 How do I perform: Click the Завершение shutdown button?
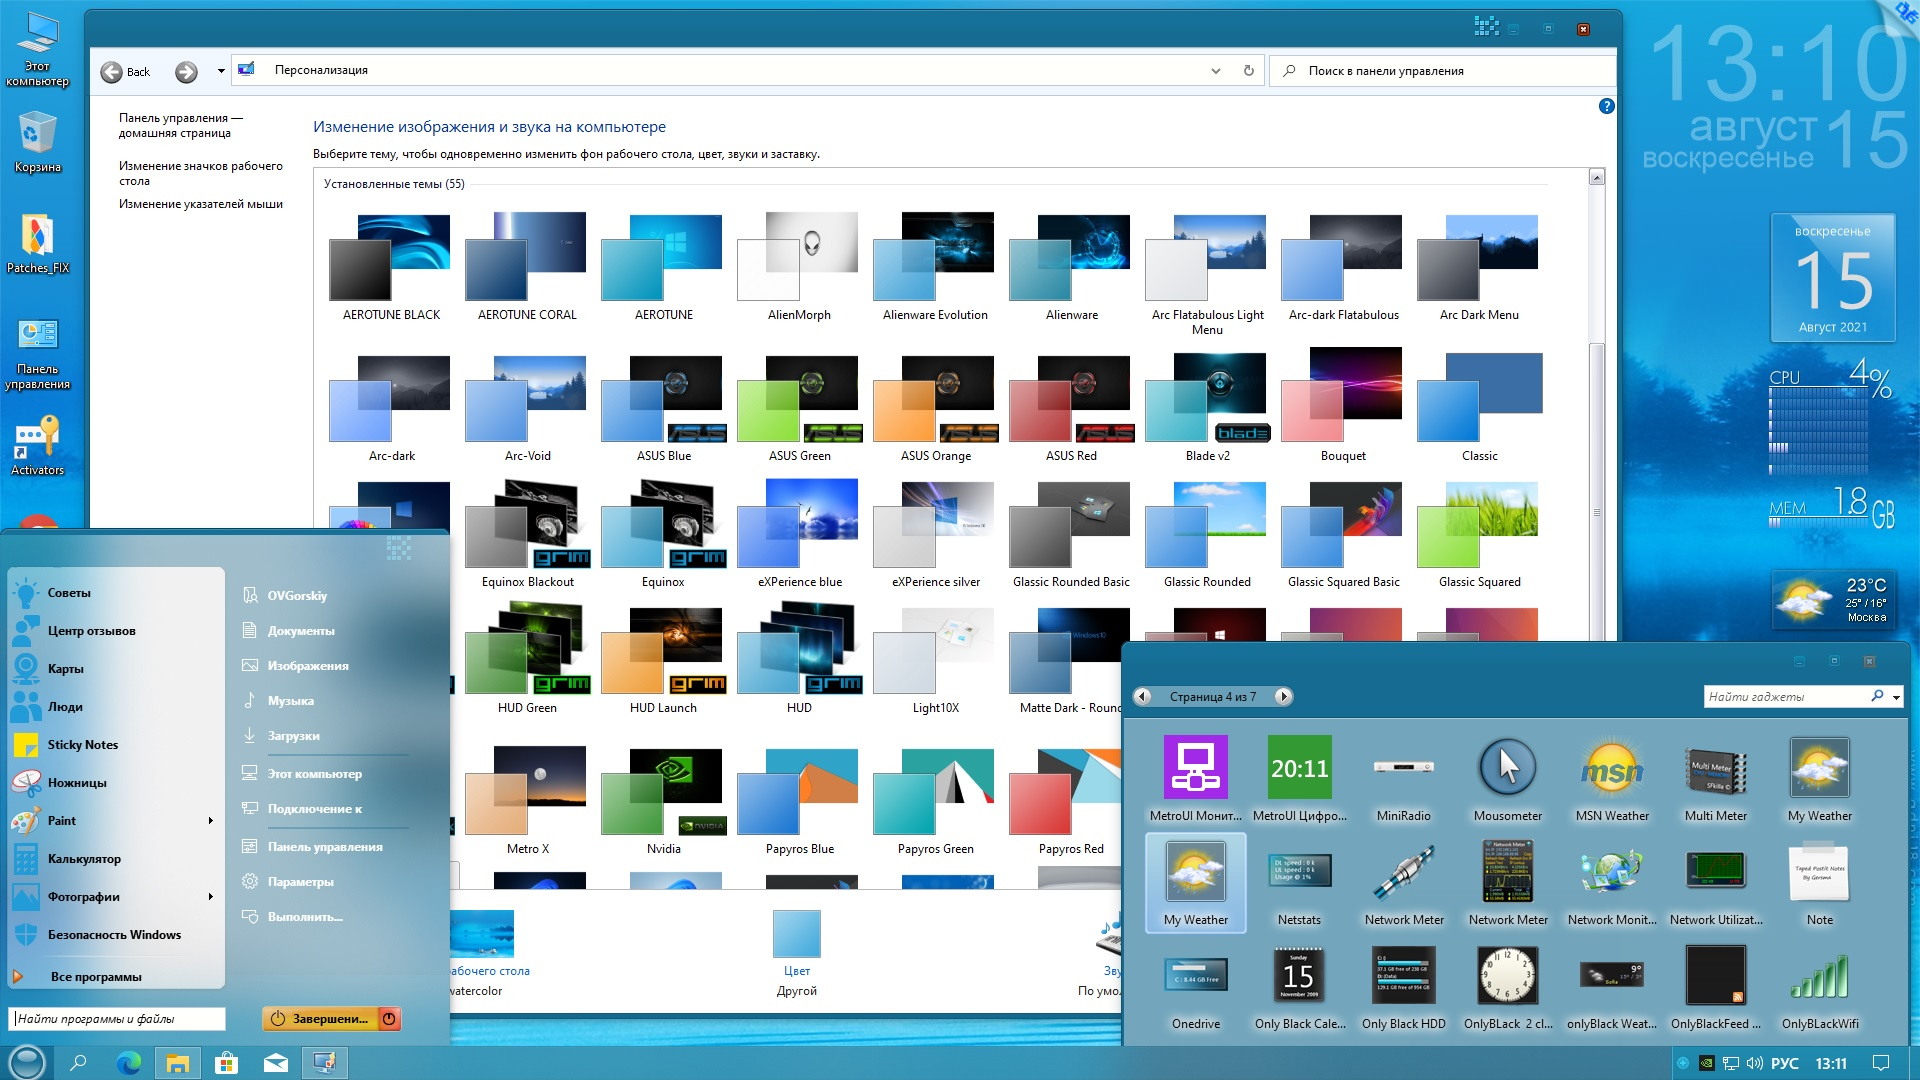(320, 1019)
